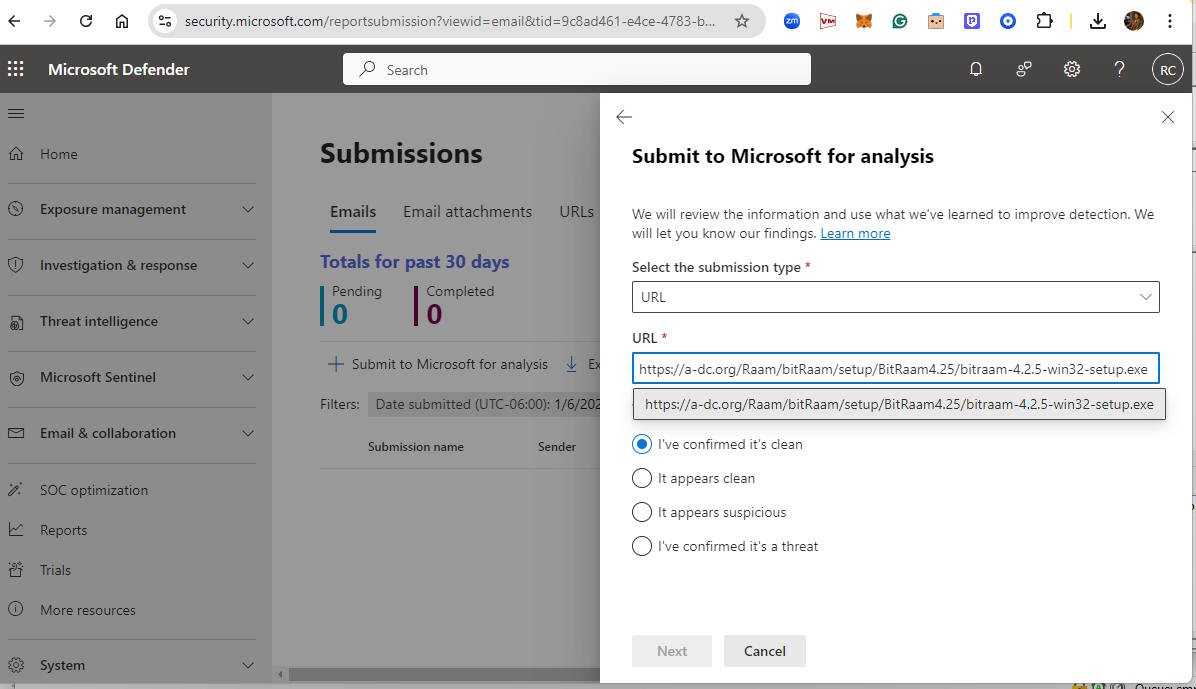Select "It appears suspicious" radio option

(641, 512)
